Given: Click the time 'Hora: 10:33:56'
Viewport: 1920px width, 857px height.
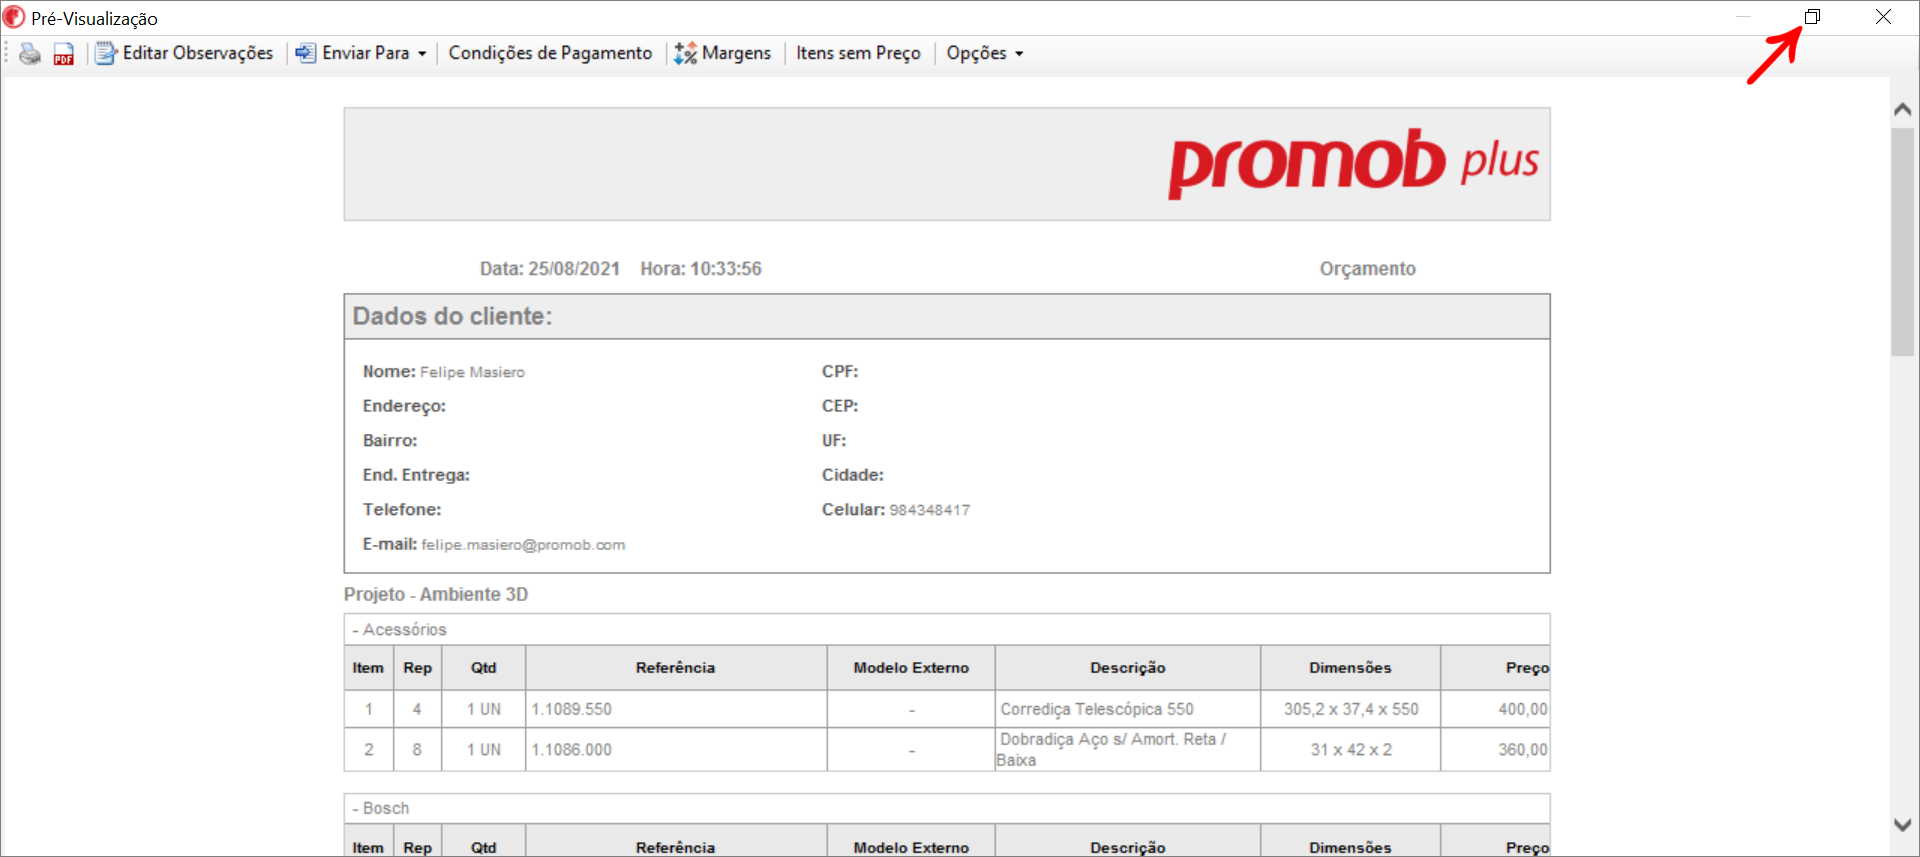Looking at the screenshot, I should pos(701,269).
